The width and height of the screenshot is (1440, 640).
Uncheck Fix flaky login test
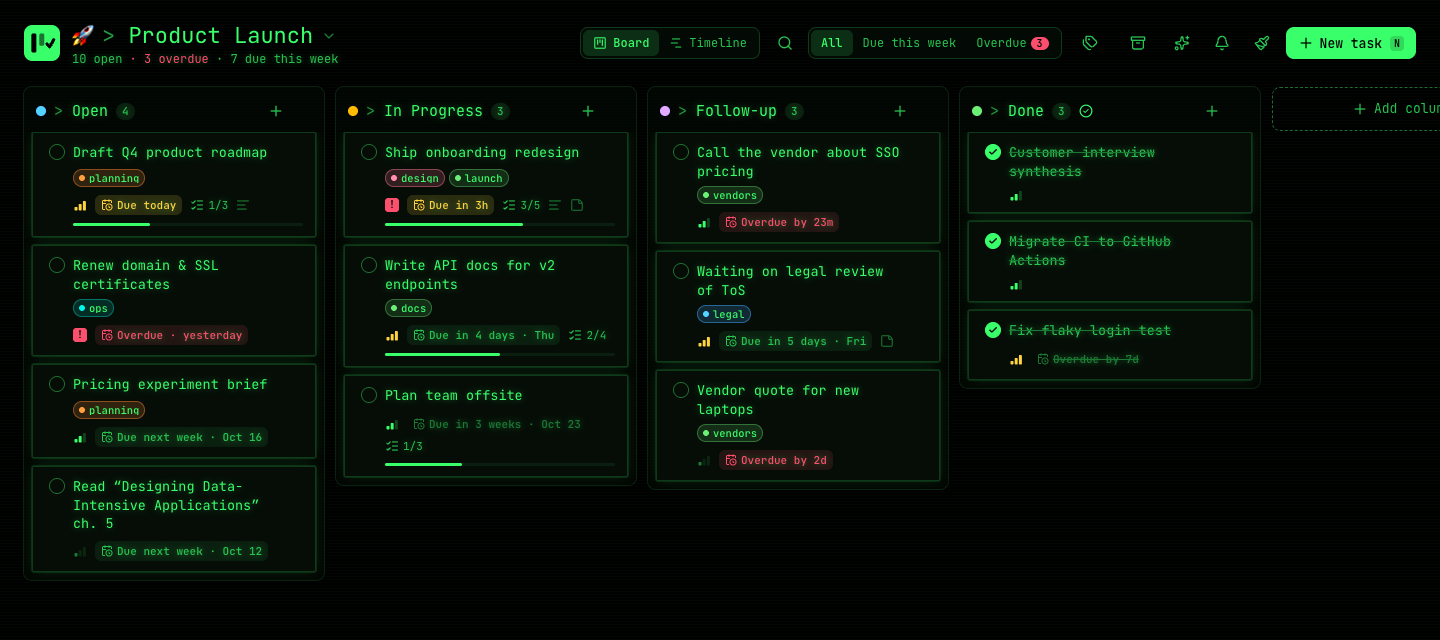pos(993,330)
